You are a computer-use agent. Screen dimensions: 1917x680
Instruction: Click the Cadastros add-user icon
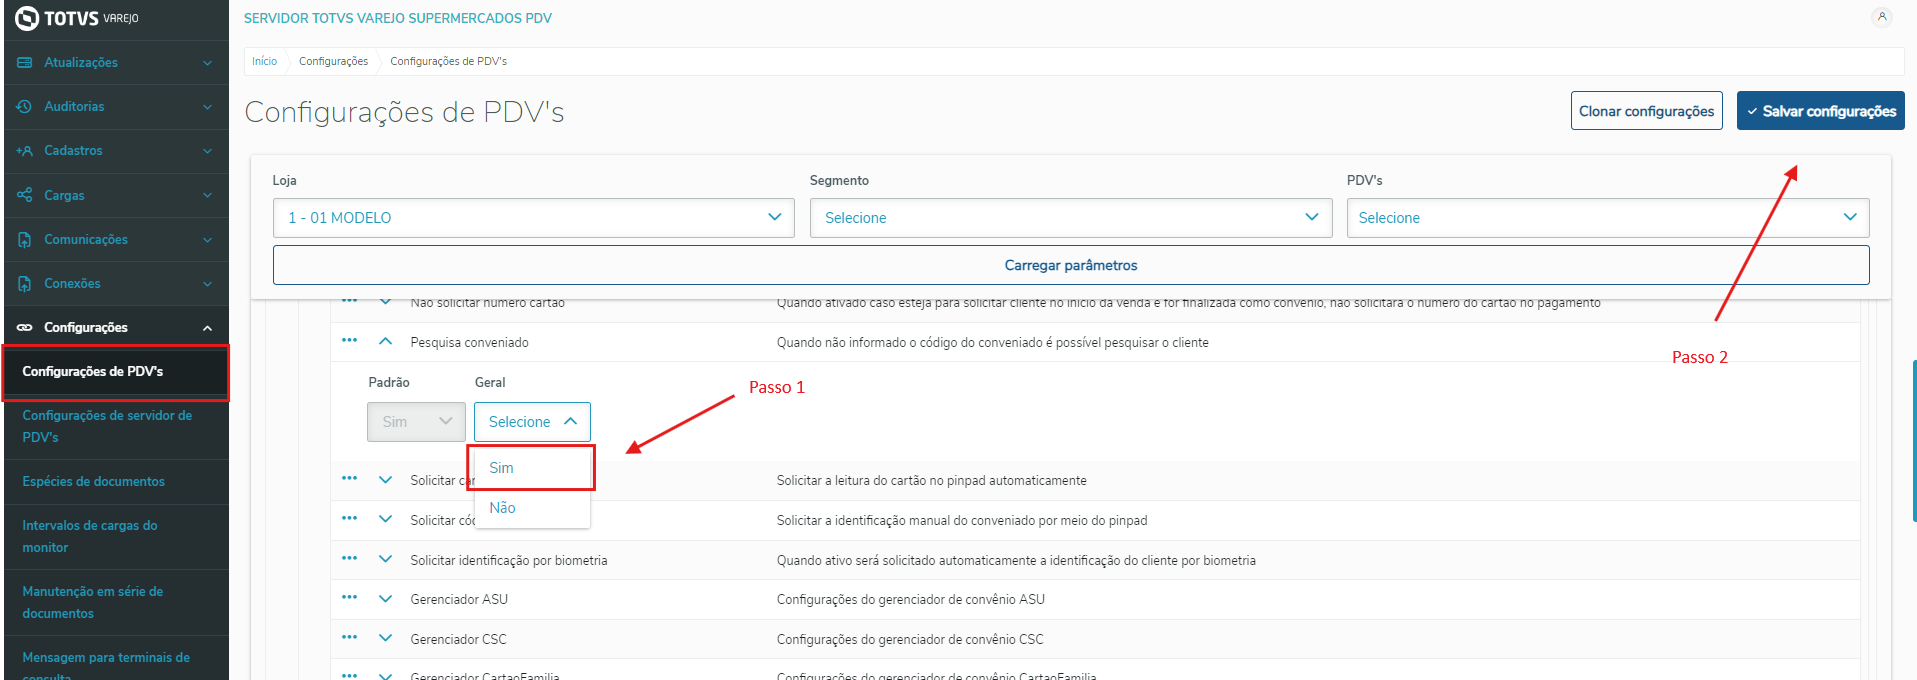pyautogui.click(x=25, y=151)
